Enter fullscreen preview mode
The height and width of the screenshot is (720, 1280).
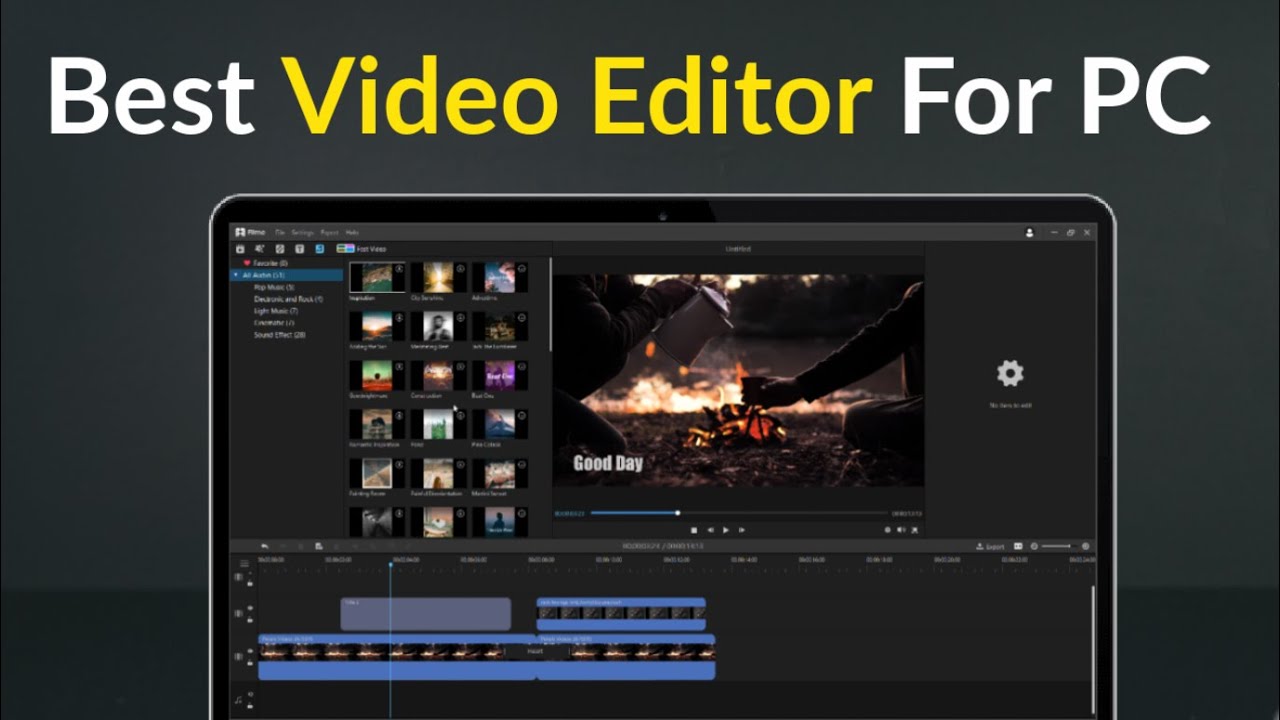pos(915,530)
